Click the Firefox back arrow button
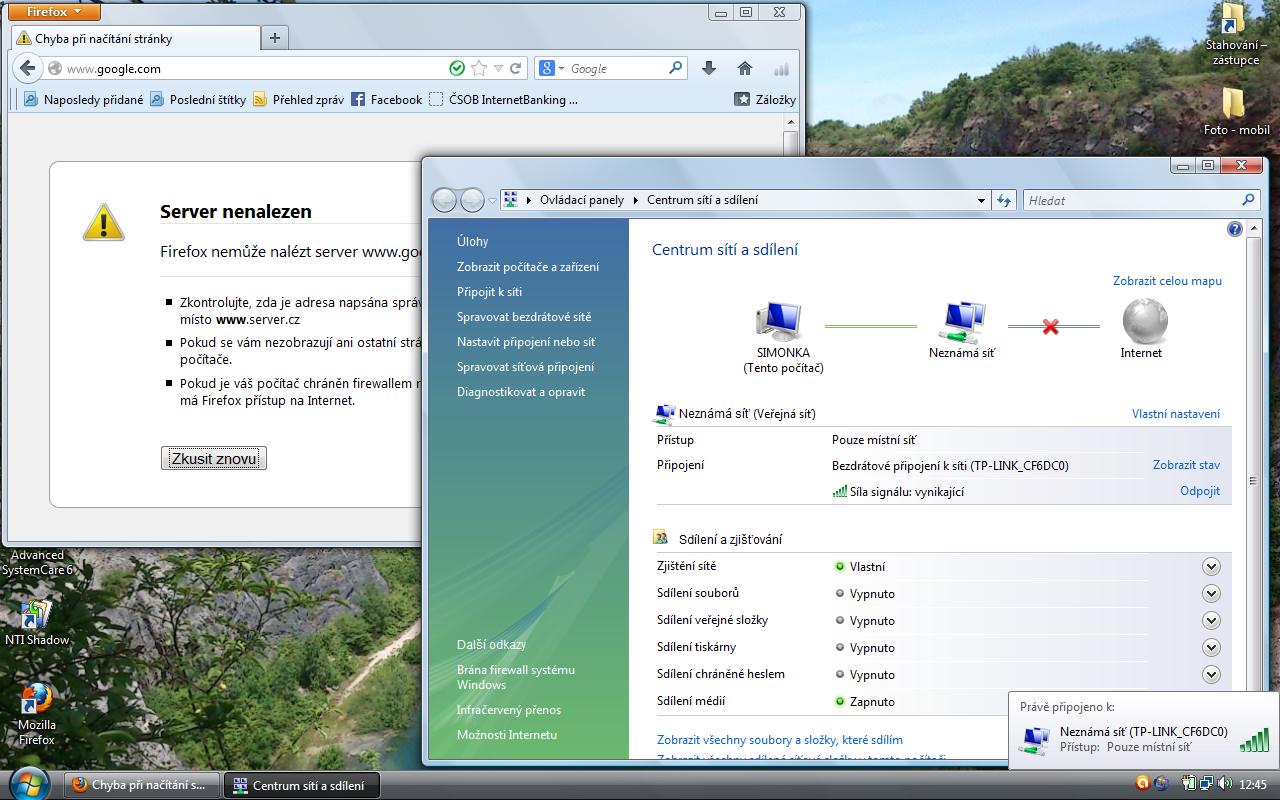Image resolution: width=1280 pixels, height=800 pixels. 26,68
